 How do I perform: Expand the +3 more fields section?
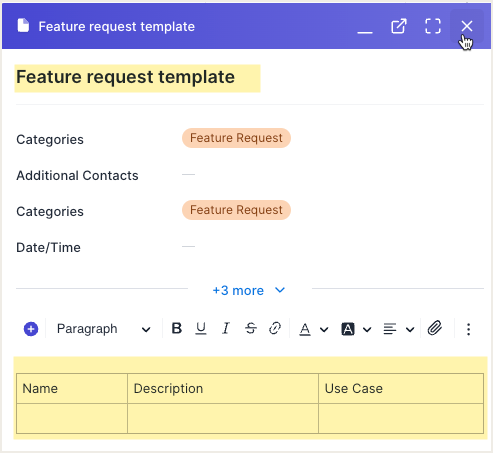[x=249, y=290]
